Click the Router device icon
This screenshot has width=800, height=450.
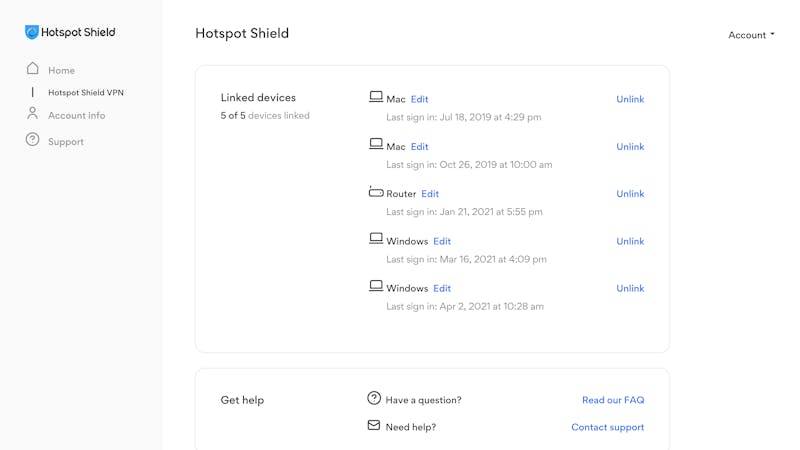coord(376,192)
